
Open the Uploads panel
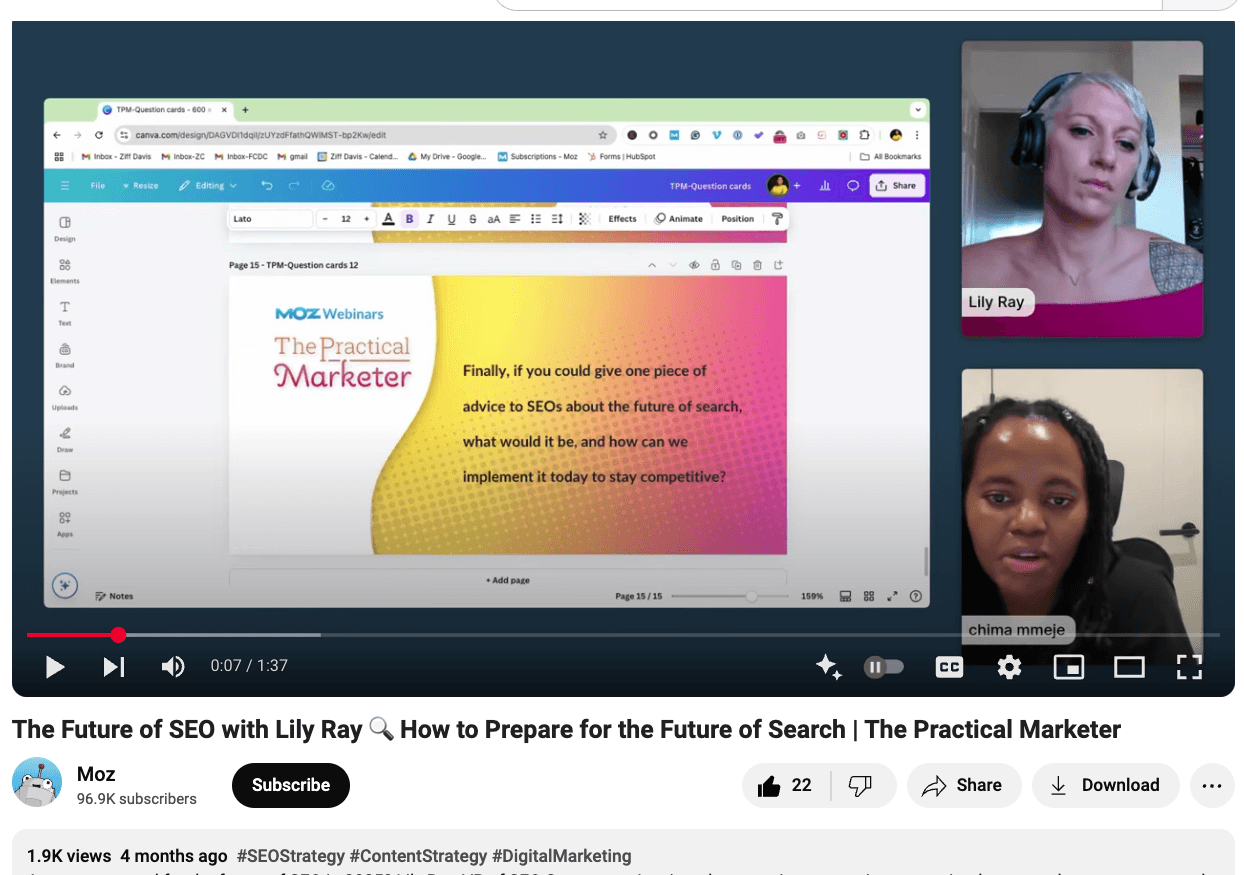coord(64,398)
